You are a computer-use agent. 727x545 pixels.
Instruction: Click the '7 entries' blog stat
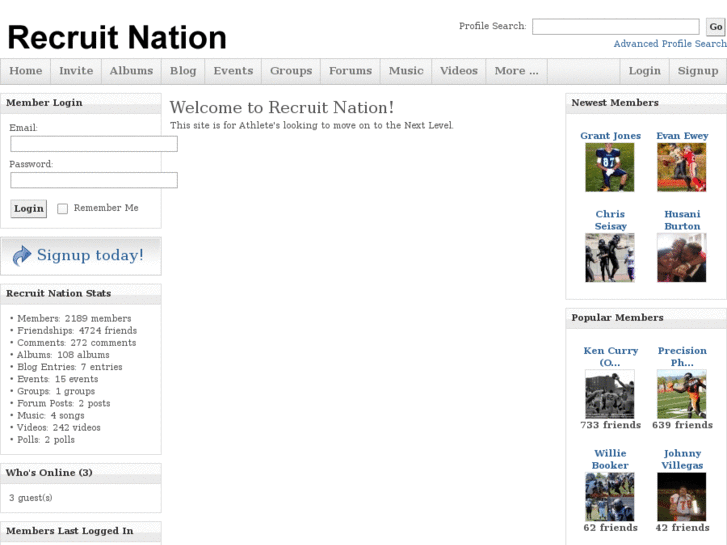(101, 367)
